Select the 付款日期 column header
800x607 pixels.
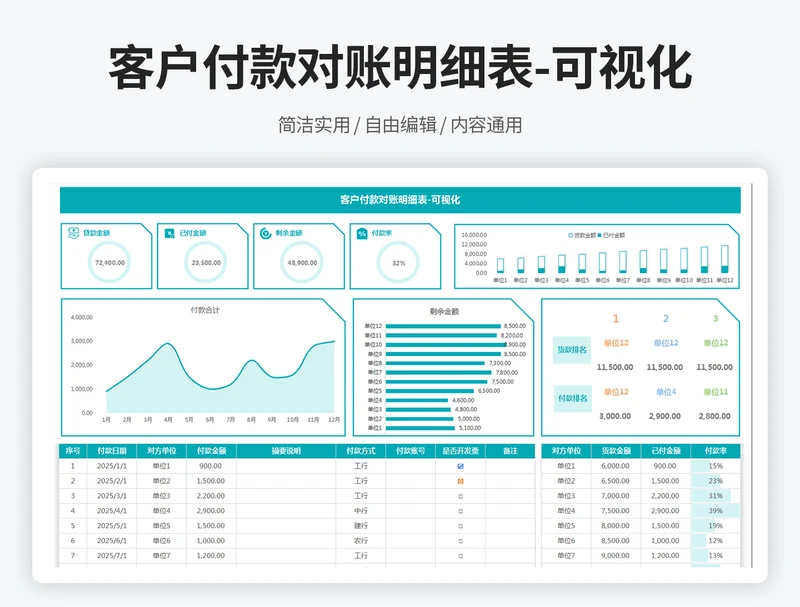112,451
